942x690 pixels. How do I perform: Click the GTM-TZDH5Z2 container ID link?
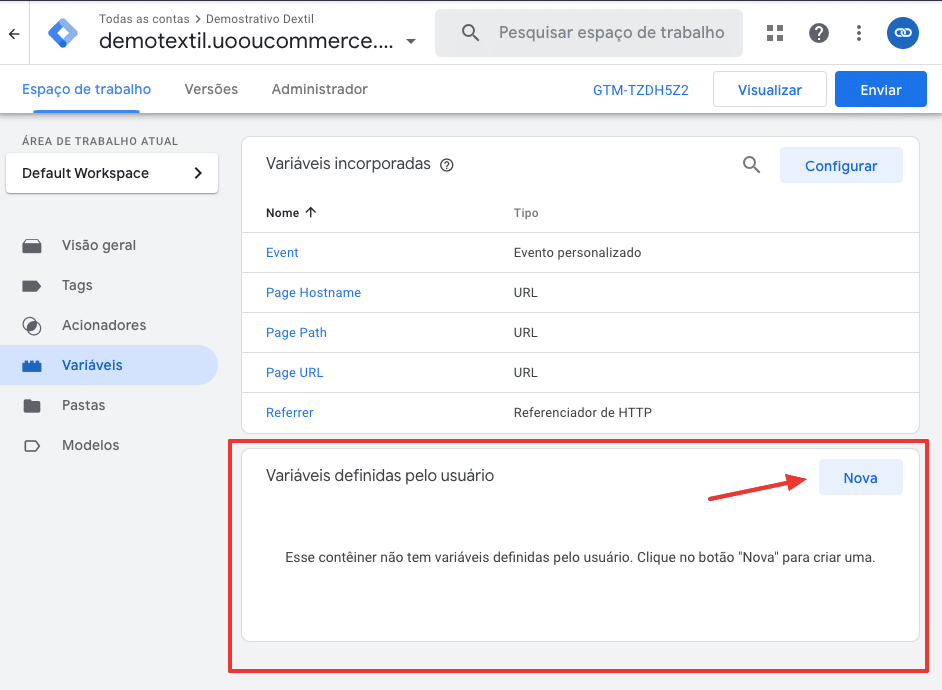640,90
